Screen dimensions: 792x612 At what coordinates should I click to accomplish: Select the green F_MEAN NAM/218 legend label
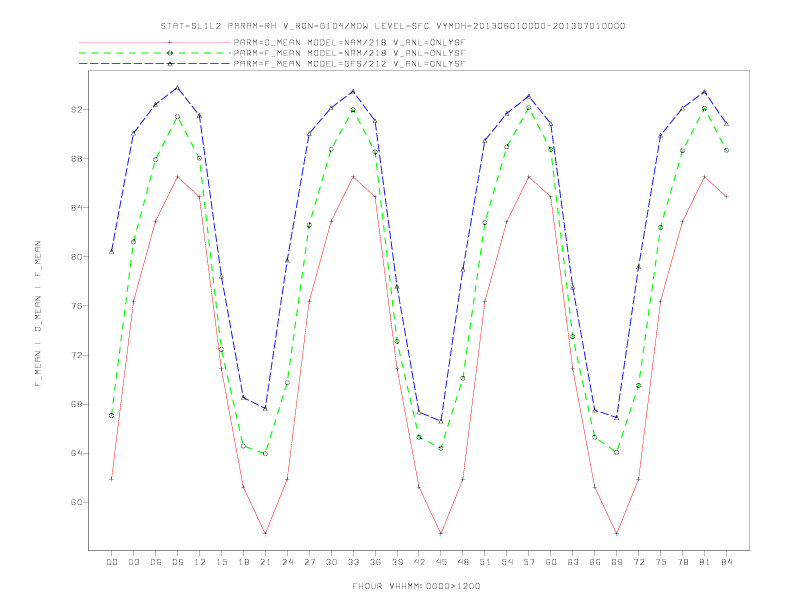349,53
